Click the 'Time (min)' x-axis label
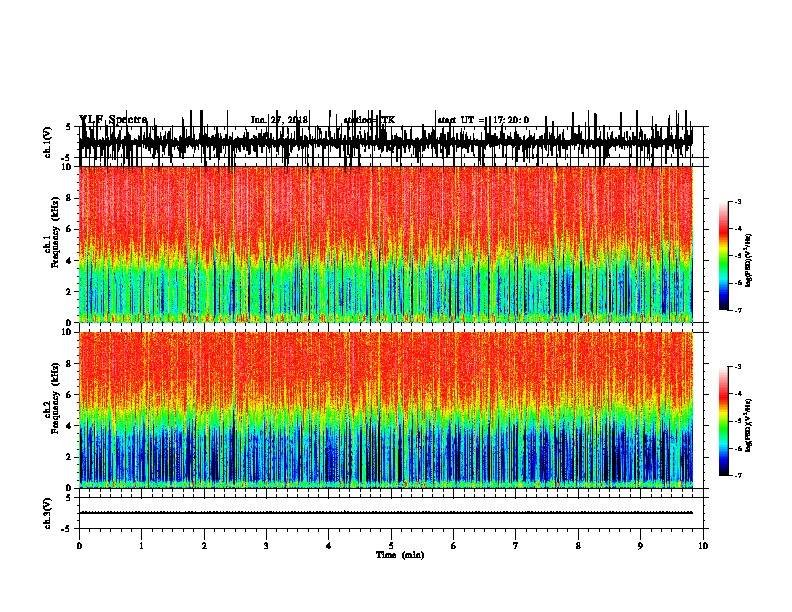 pos(400,555)
